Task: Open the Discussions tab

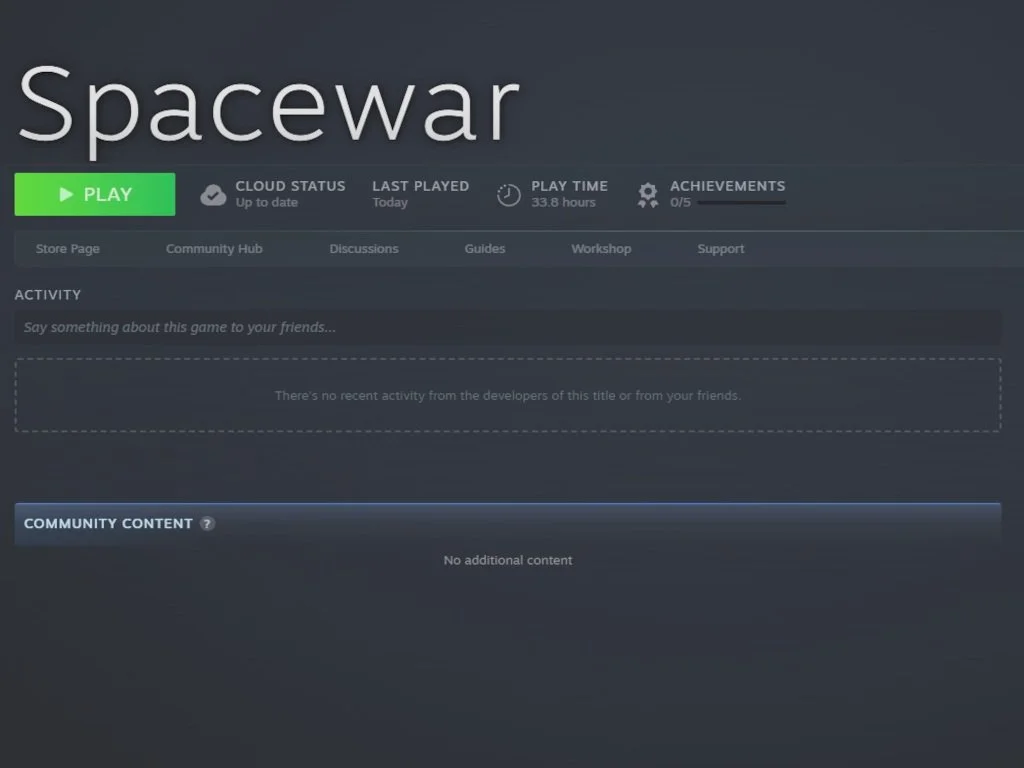Action: tap(364, 249)
